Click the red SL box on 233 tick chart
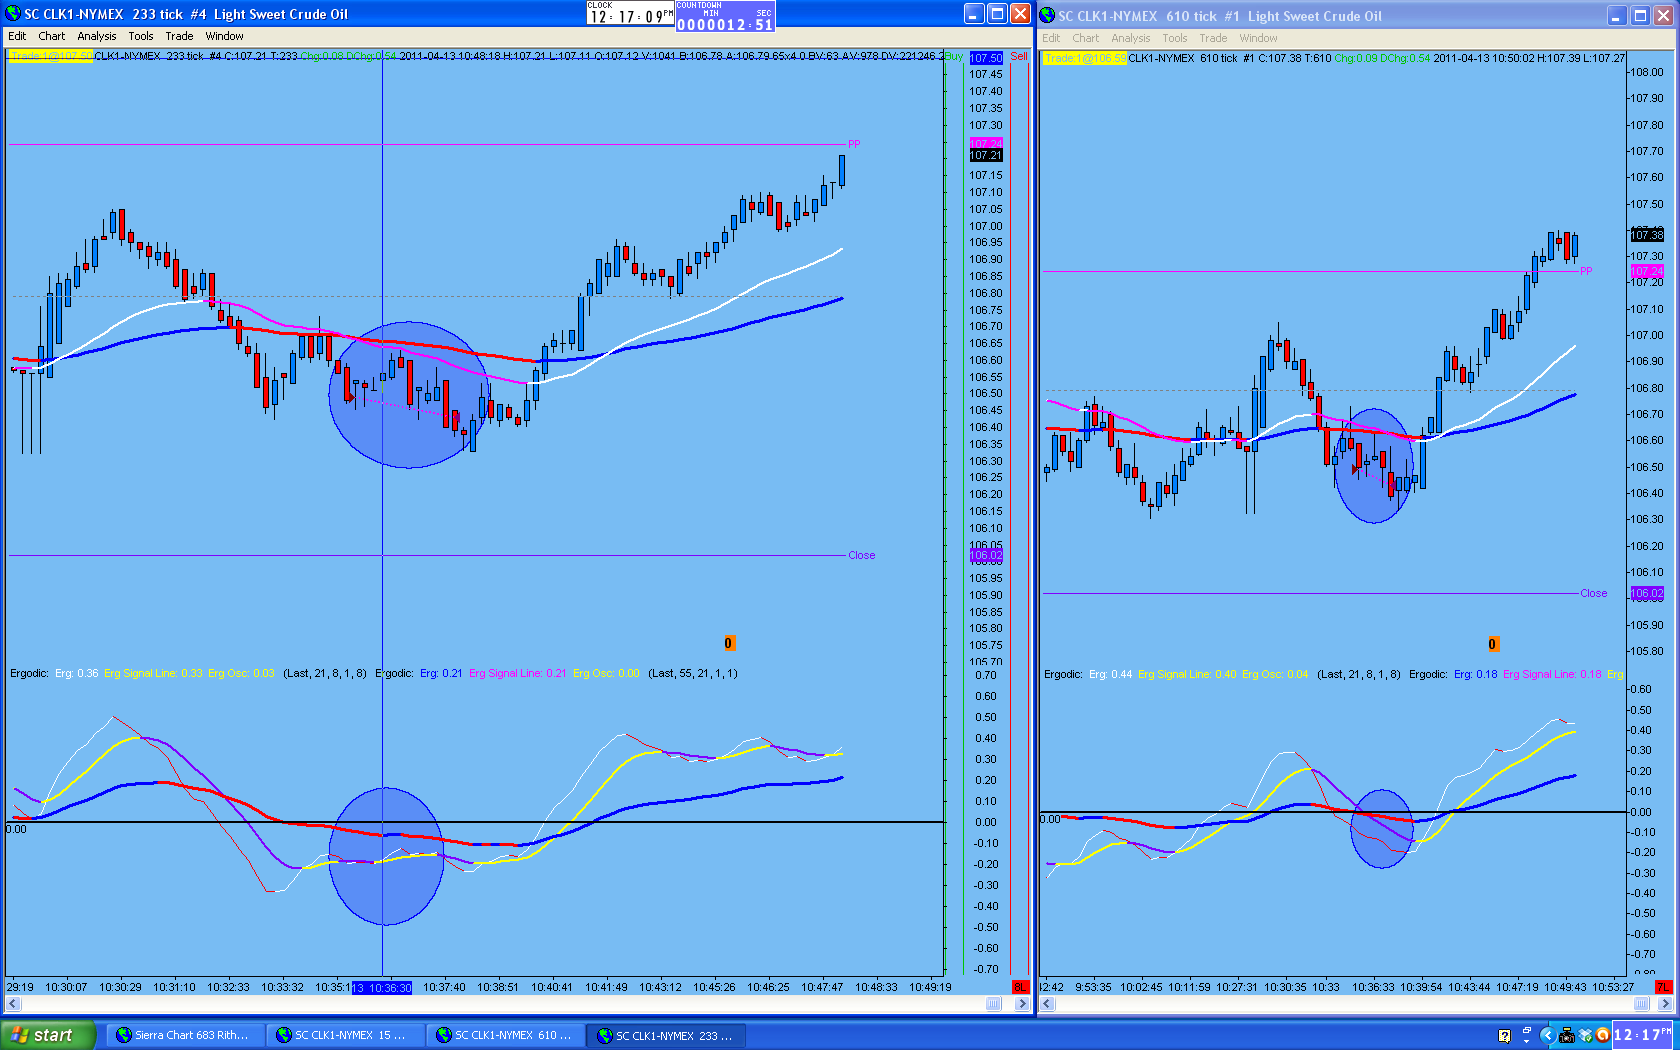Viewport: 1680px width, 1050px height. click(1020, 987)
